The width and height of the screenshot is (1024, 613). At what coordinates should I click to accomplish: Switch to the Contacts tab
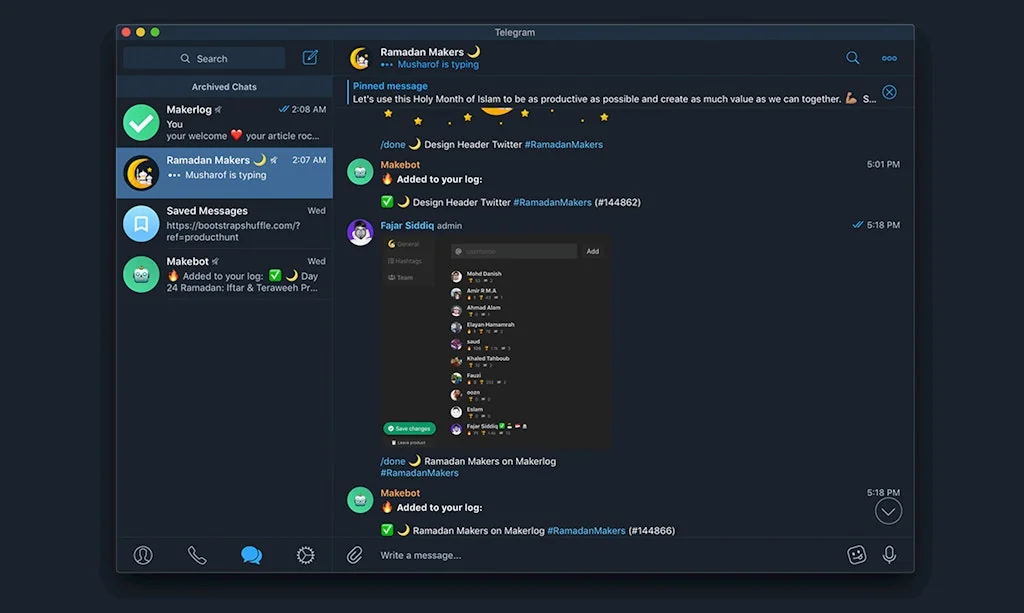(x=143, y=555)
